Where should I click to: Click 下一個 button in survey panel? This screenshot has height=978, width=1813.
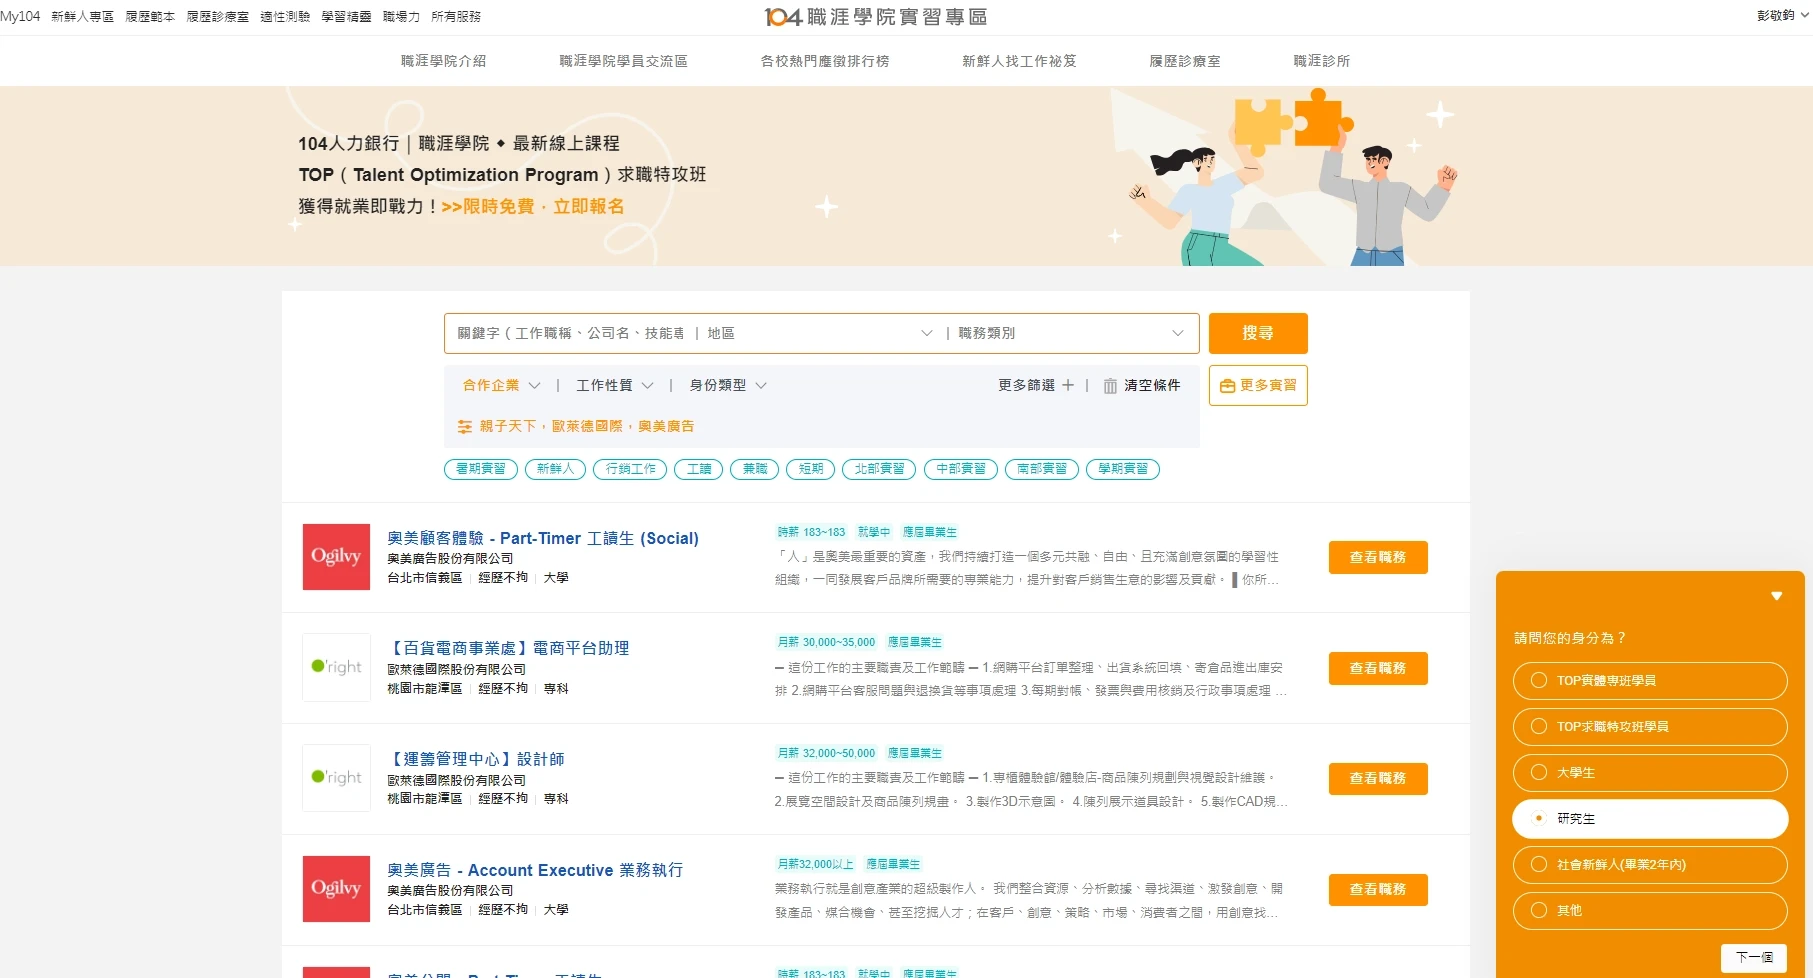1754,957
